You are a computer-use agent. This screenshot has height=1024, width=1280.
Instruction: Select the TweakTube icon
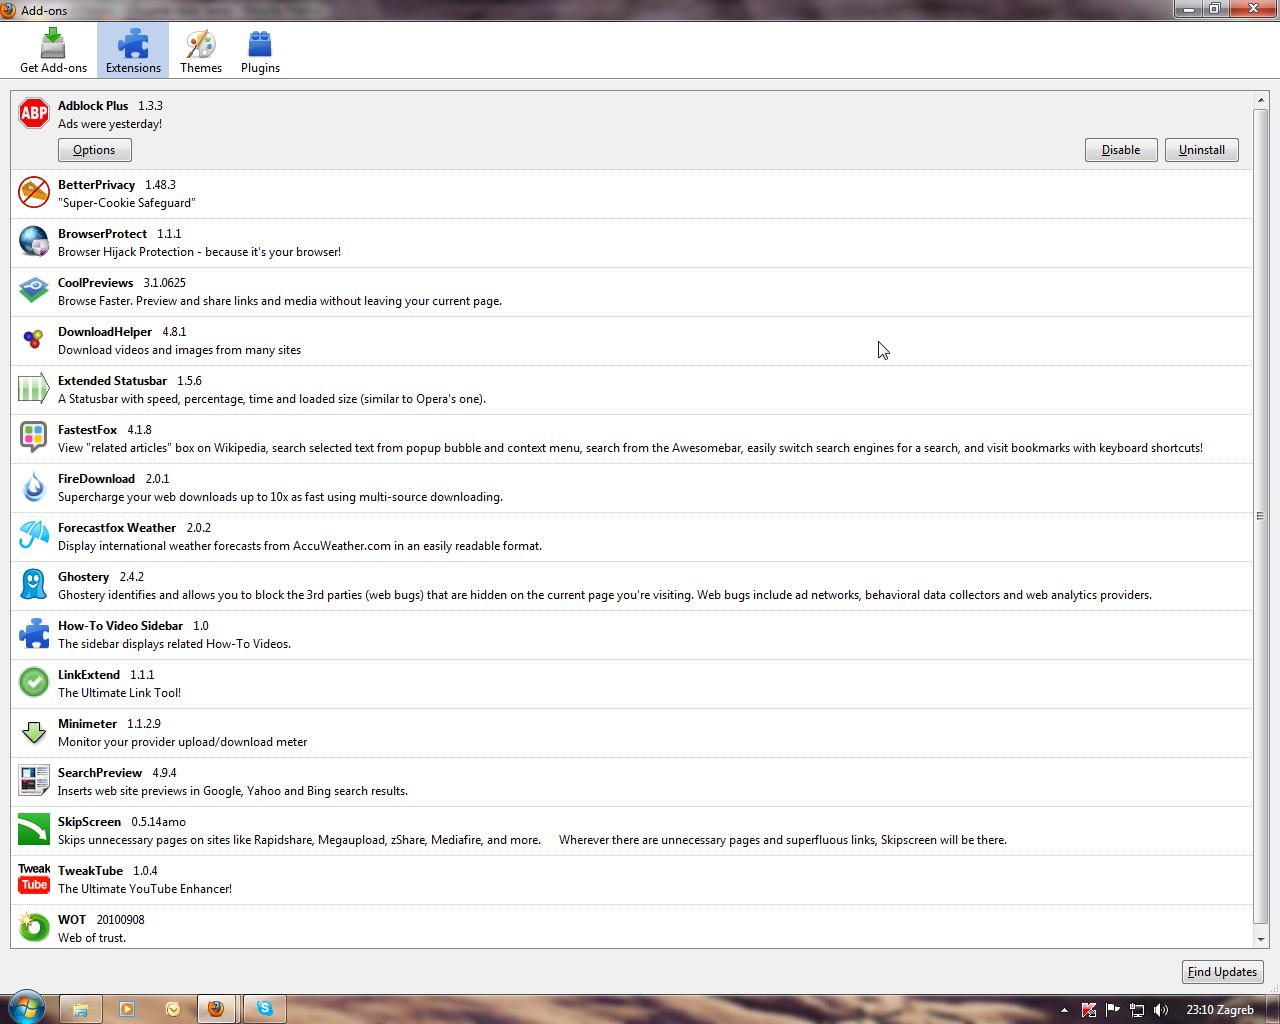coord(34,878)
